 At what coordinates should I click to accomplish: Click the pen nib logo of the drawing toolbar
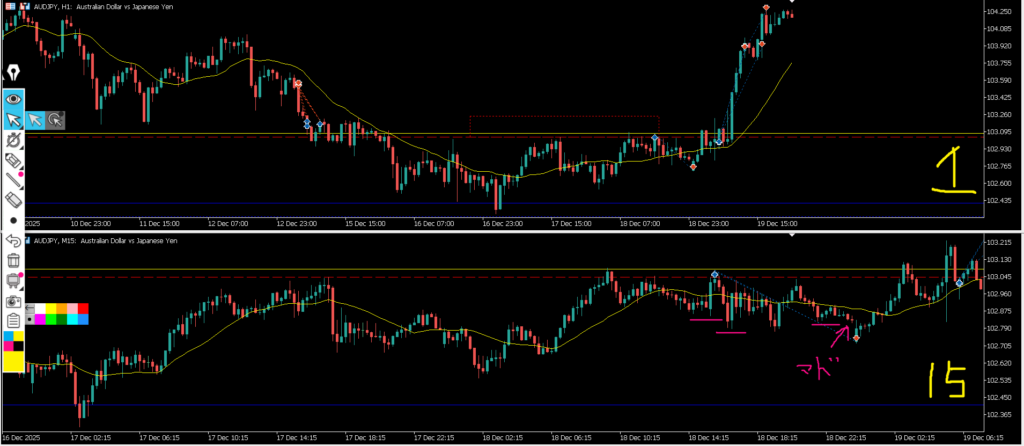[14, 72]
